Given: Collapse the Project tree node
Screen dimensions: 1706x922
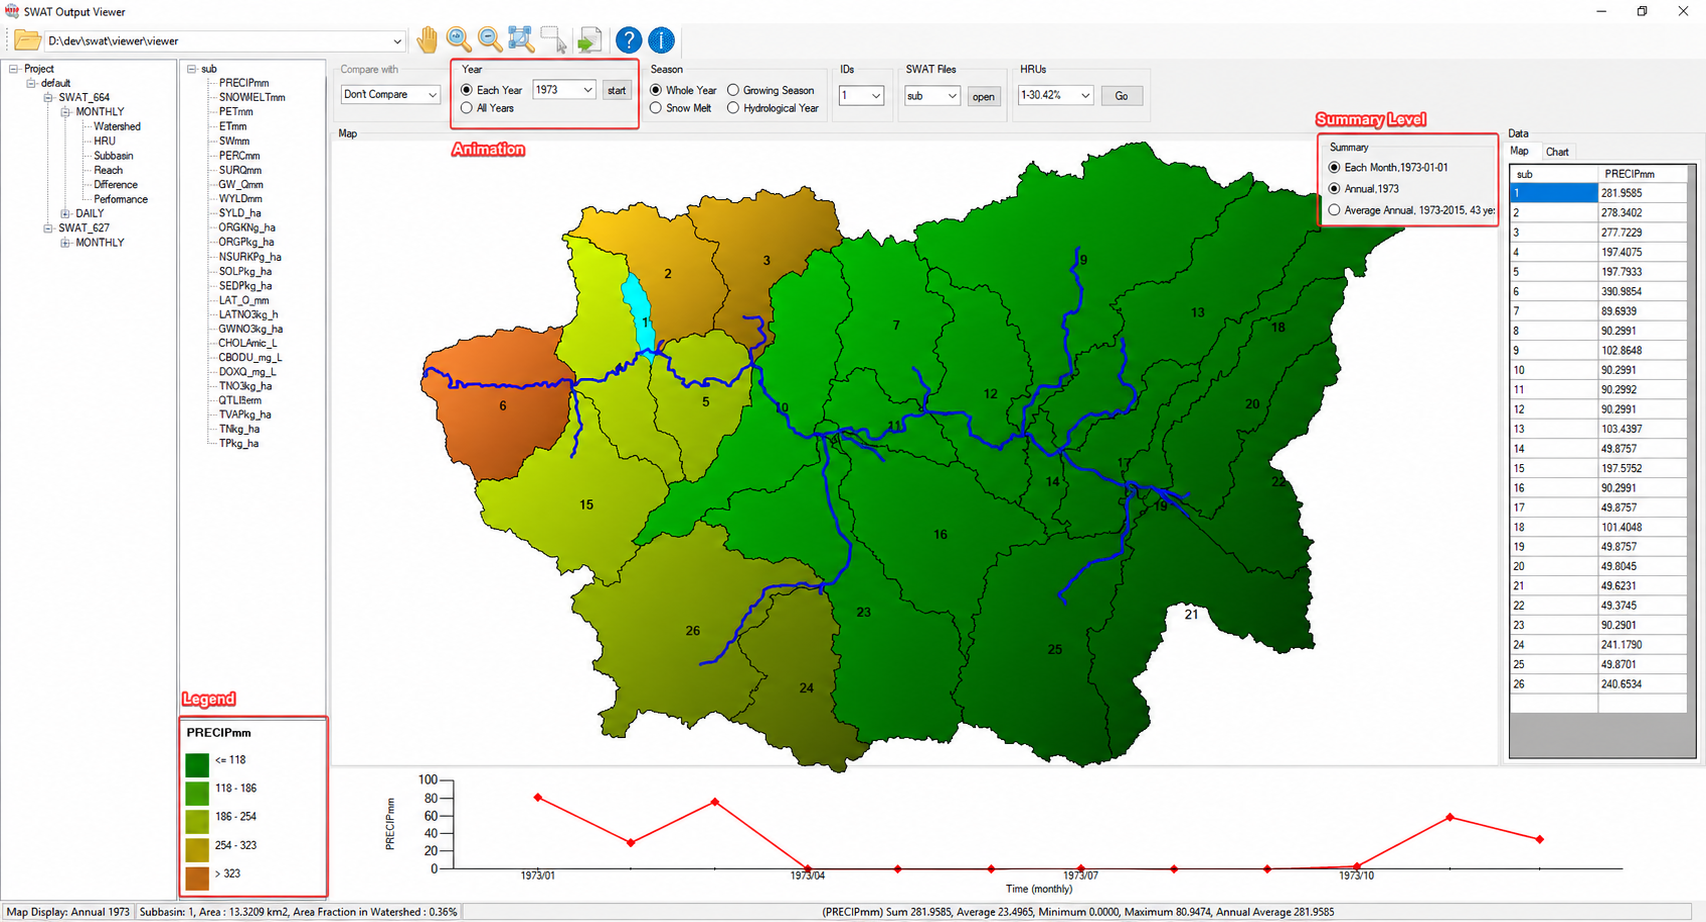Looking at the screenshot, I should tap(14, 69).
